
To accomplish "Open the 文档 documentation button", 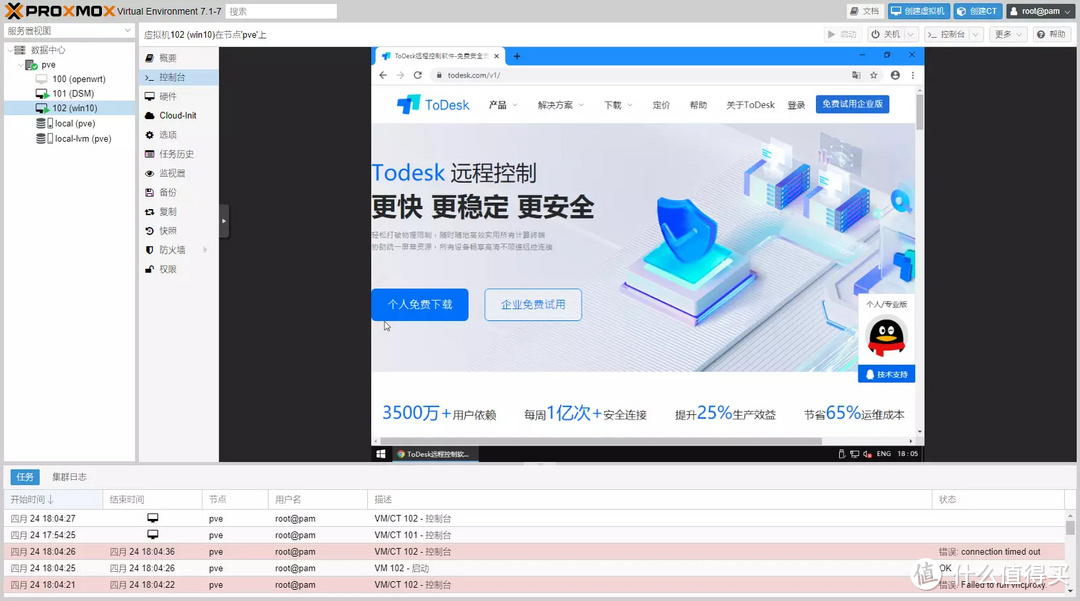I will 865,11.
